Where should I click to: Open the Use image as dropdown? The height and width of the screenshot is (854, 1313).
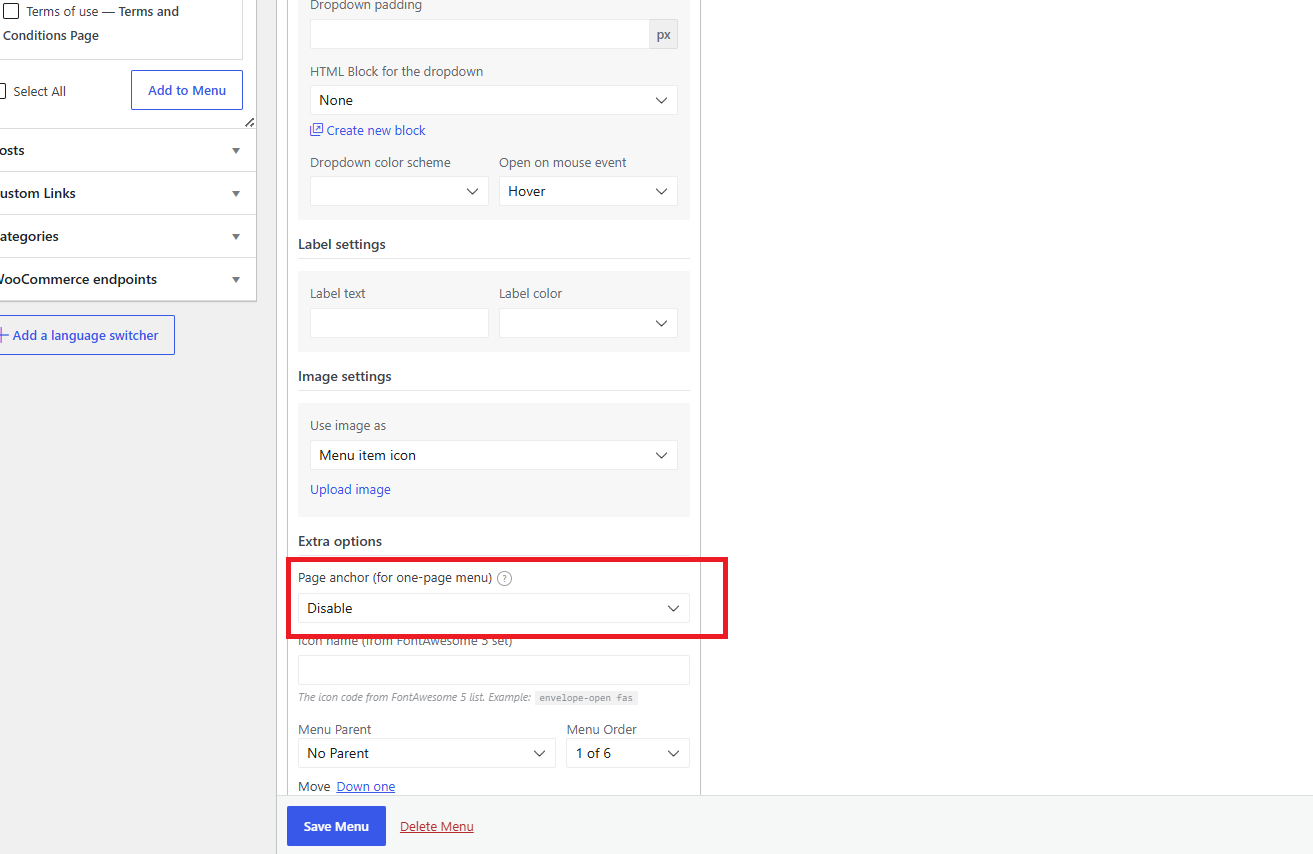click(494, 455)
